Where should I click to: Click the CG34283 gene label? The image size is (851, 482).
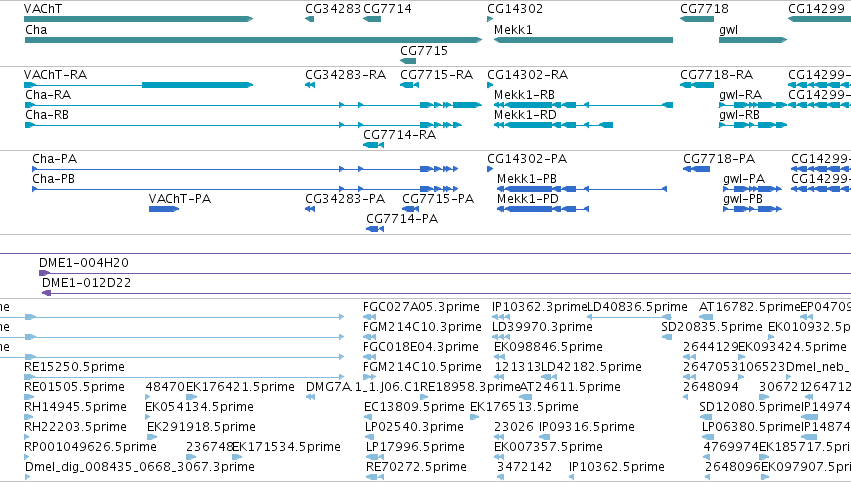point(333,9)
